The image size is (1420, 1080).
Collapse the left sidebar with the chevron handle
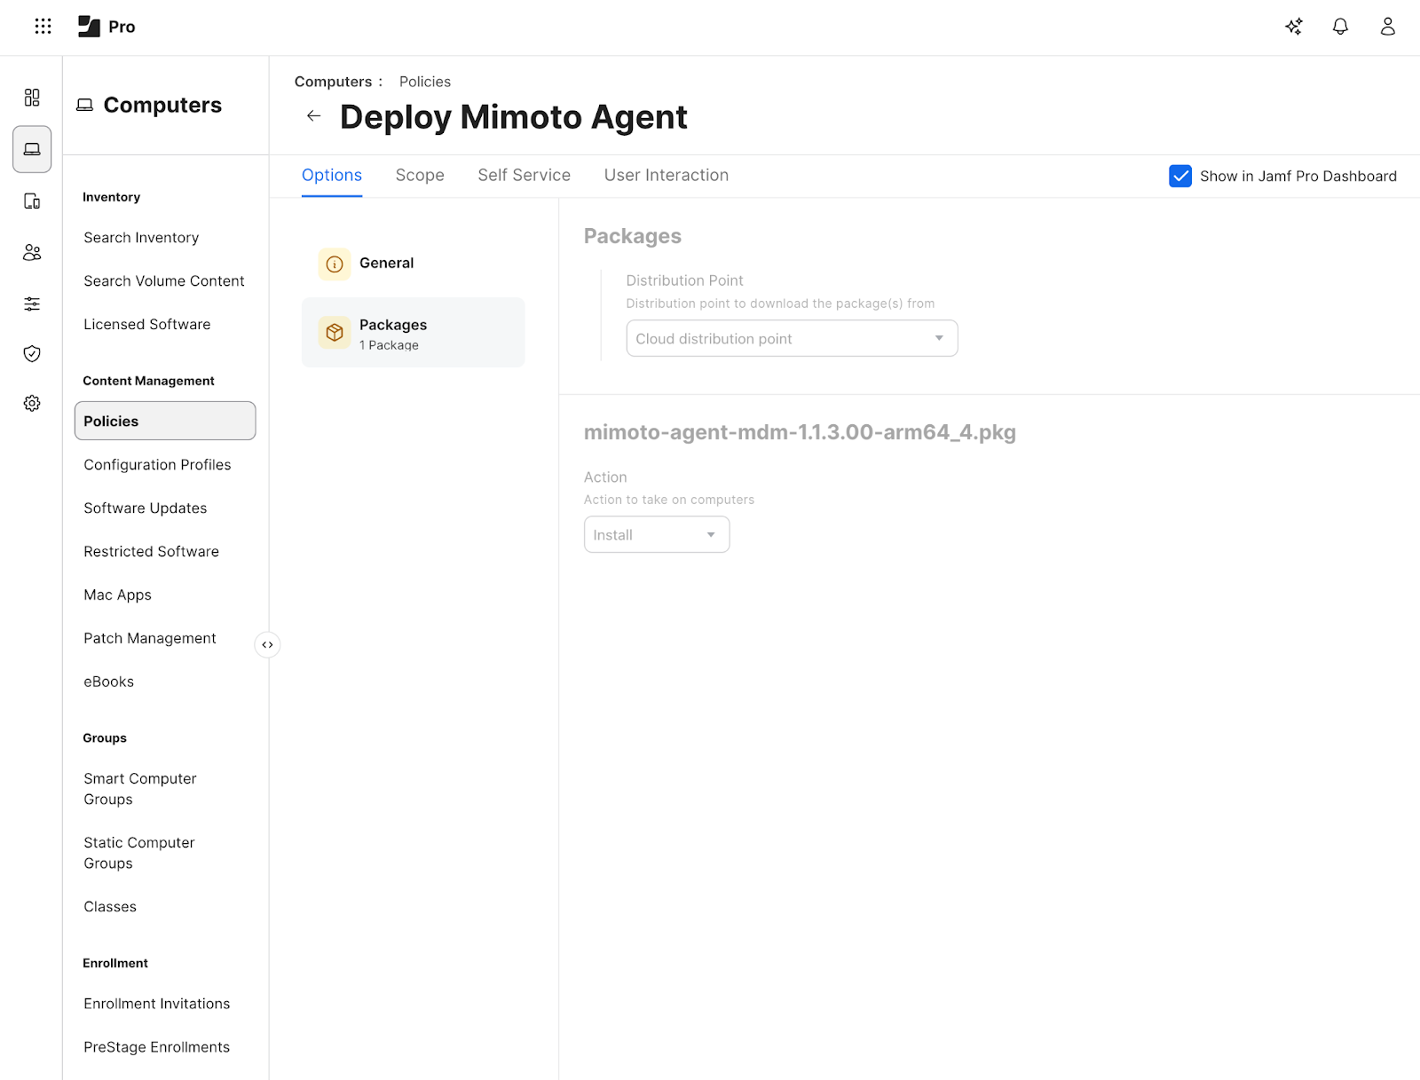click(x=267, y=645)
